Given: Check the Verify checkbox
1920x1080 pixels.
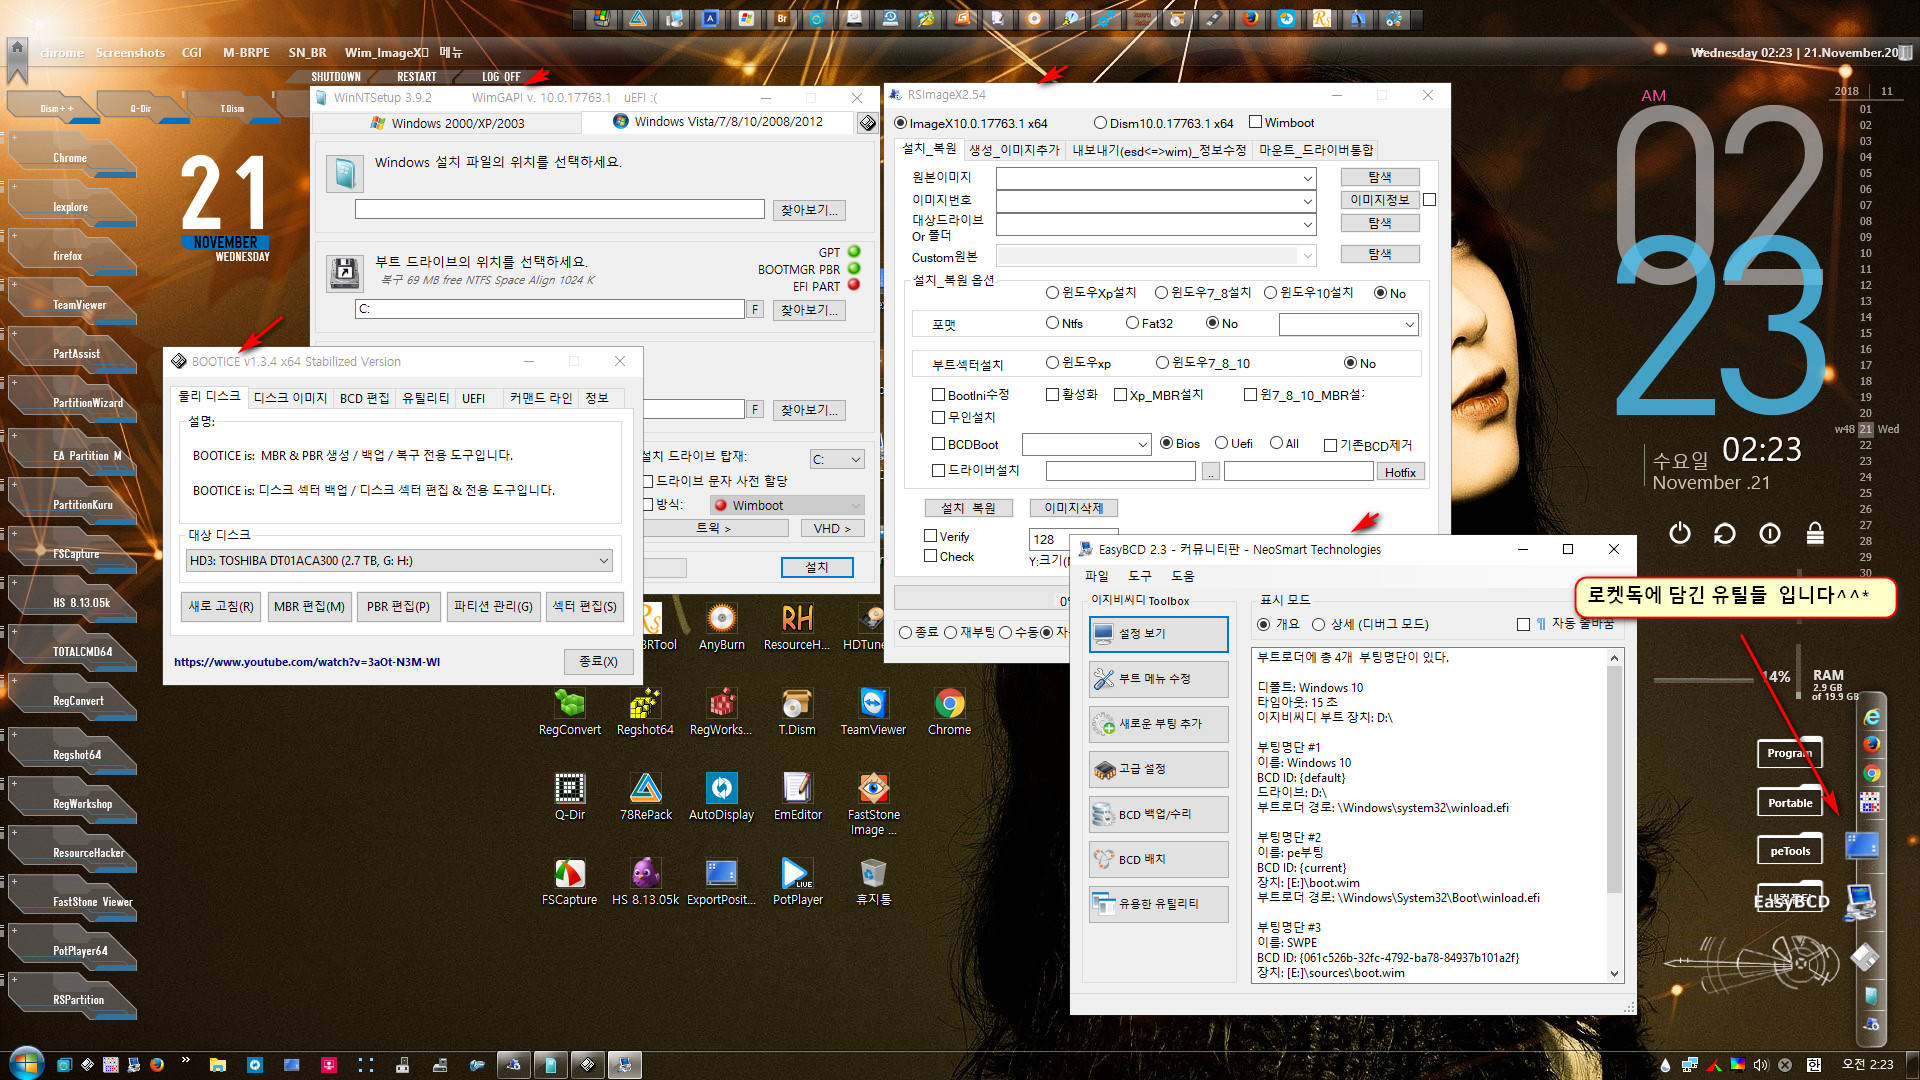Looking at the screenshot, I should click(931, 536).
